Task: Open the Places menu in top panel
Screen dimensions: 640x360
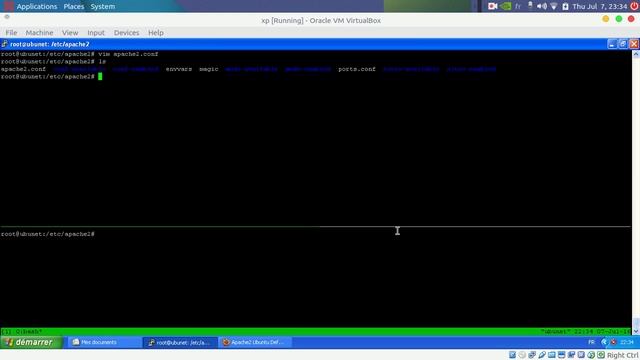Action: pyautogui.click(x=73, y=6)
